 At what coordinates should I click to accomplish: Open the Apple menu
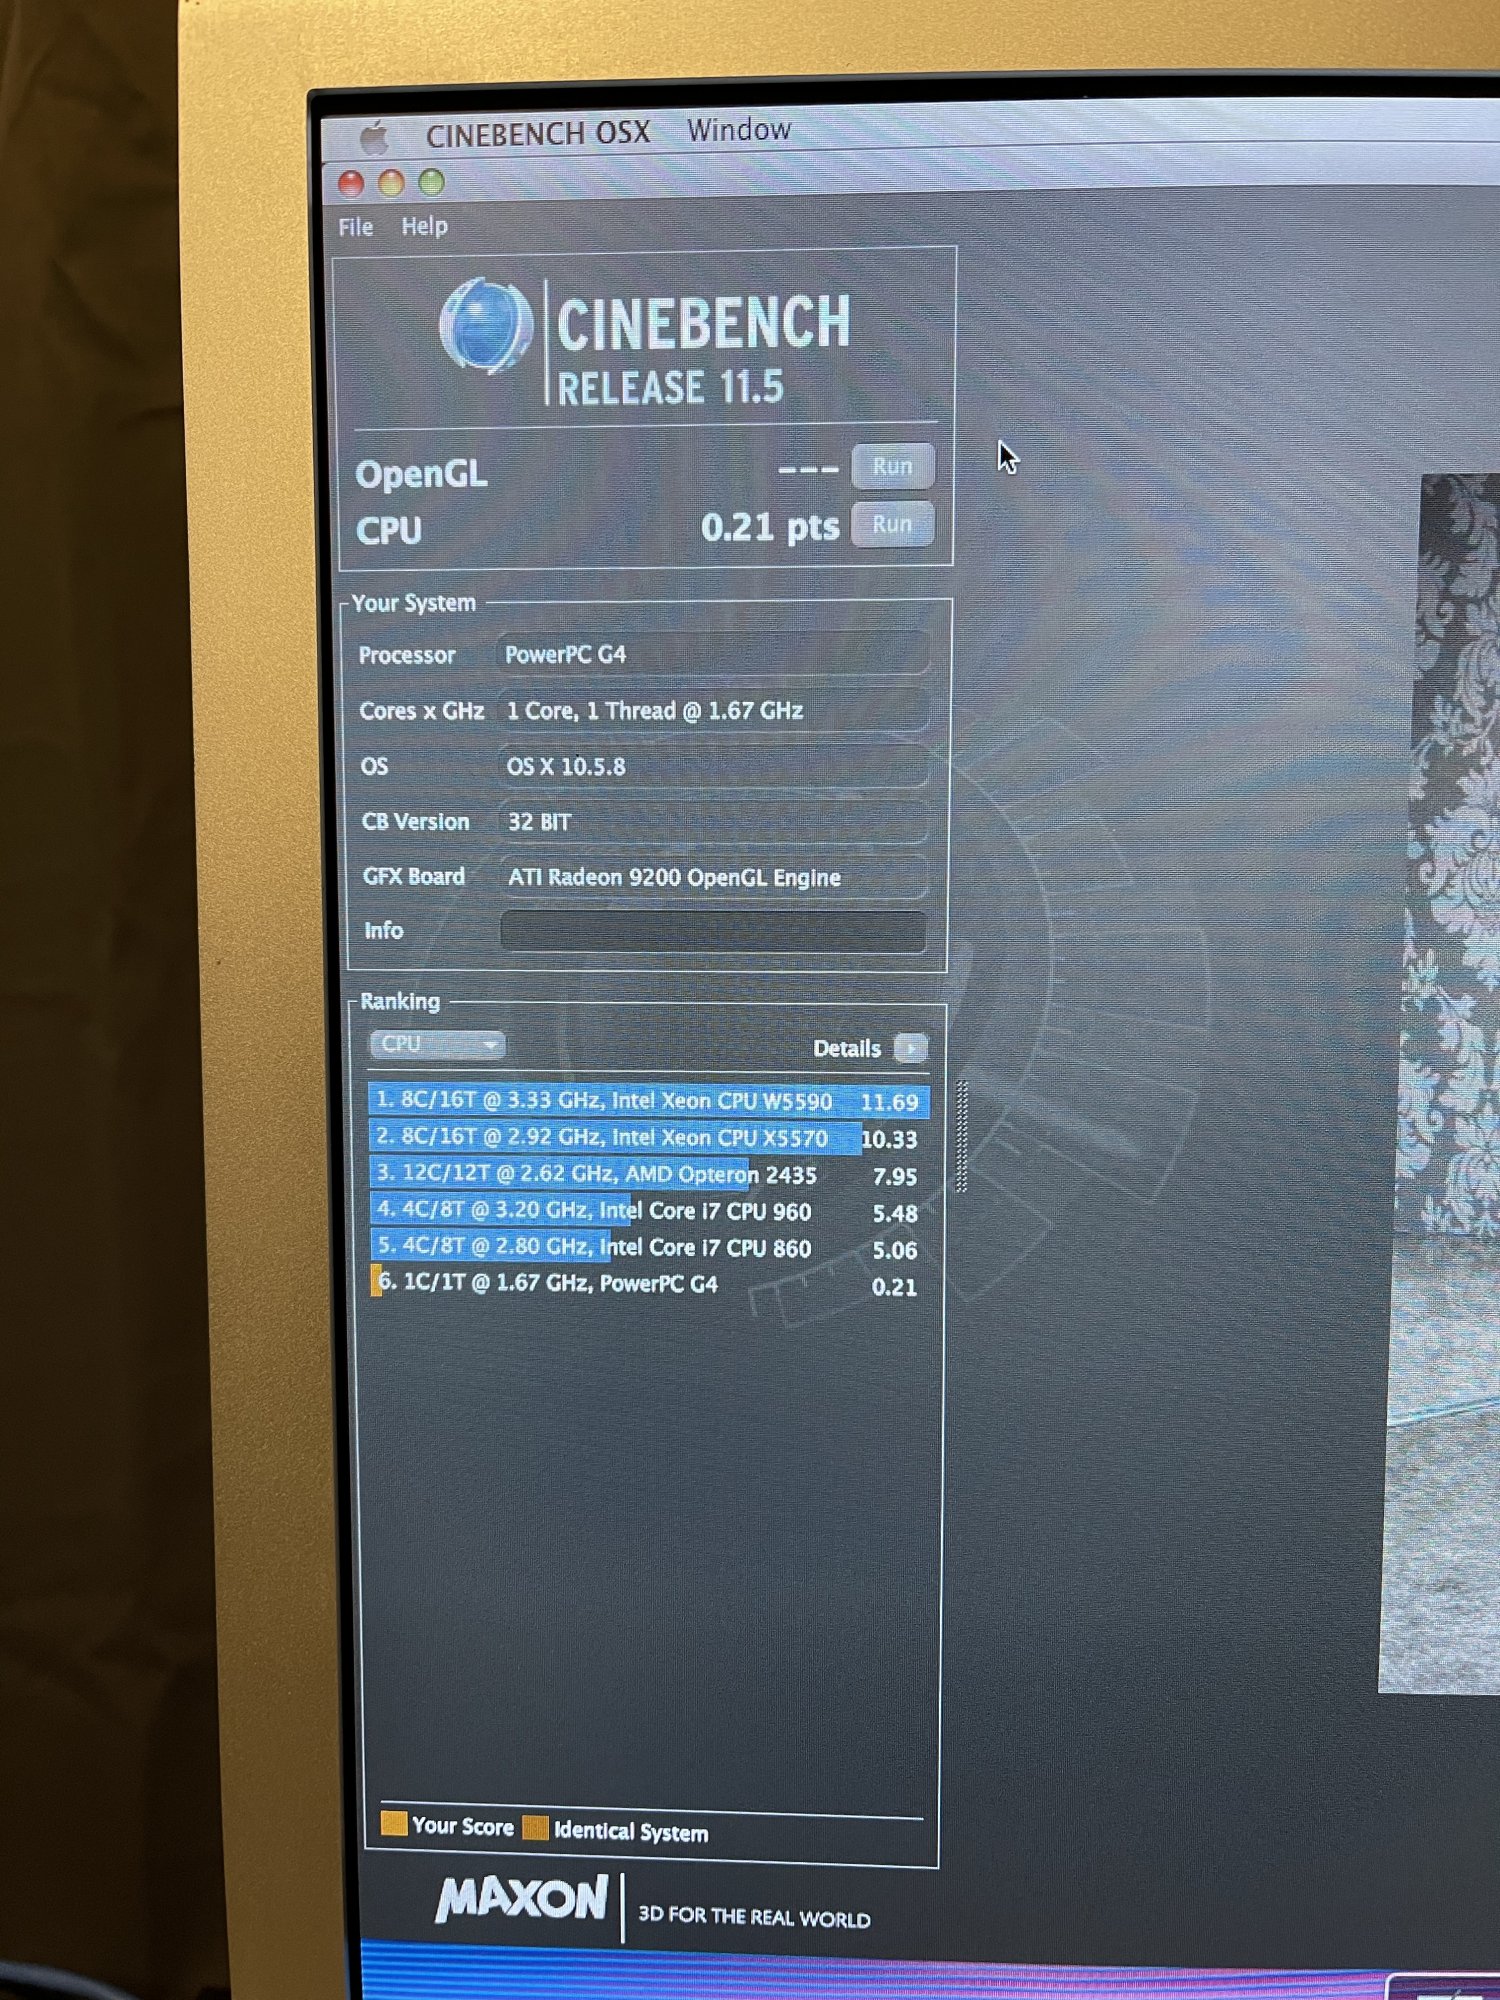click(x=373, y=137)
